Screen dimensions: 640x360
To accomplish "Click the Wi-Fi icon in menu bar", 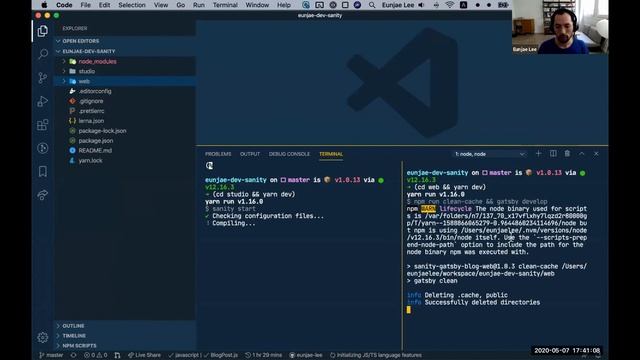I will pos(450,5).
